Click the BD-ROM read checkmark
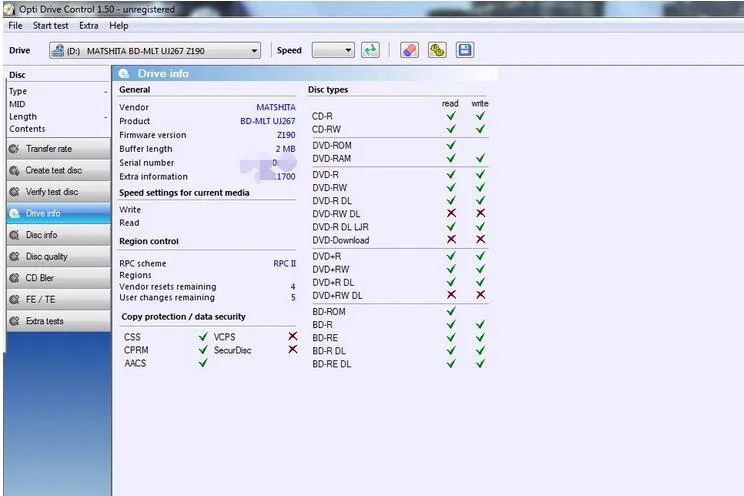This screenshot has height=496, width=744. coord(451,311)
